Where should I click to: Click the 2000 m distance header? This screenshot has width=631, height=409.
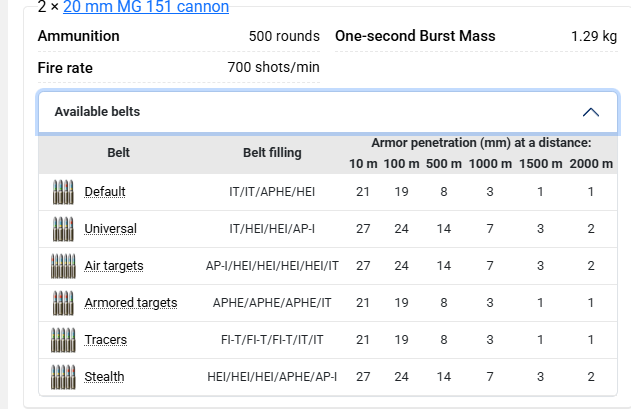[x=591, y=163]
